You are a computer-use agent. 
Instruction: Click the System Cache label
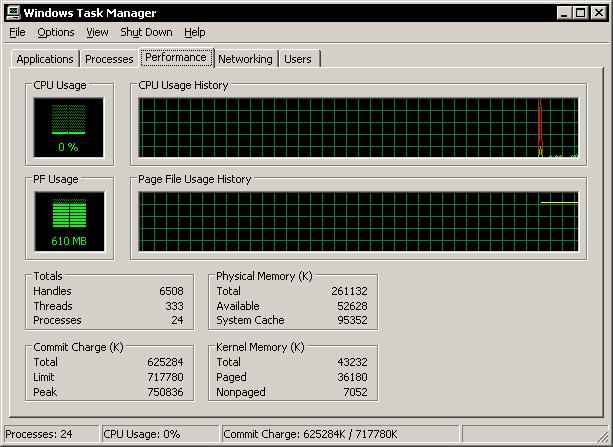click(x=250, y=320)
